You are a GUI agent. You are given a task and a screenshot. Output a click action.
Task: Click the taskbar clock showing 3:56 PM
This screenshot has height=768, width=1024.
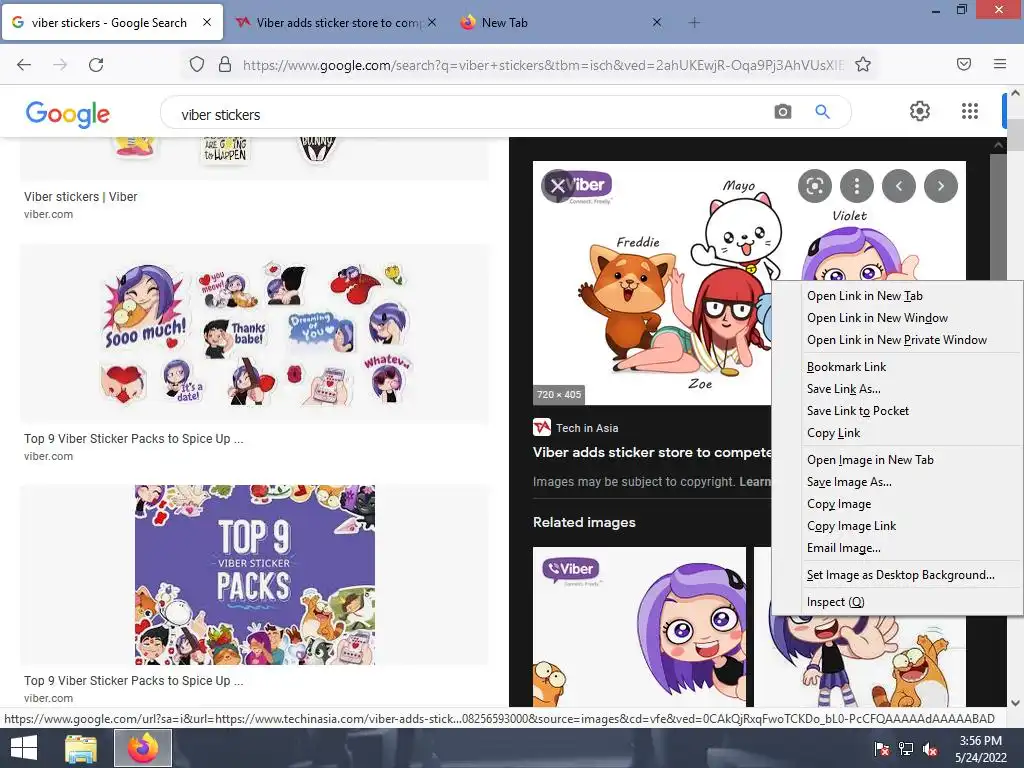click(x=980, y=748)
